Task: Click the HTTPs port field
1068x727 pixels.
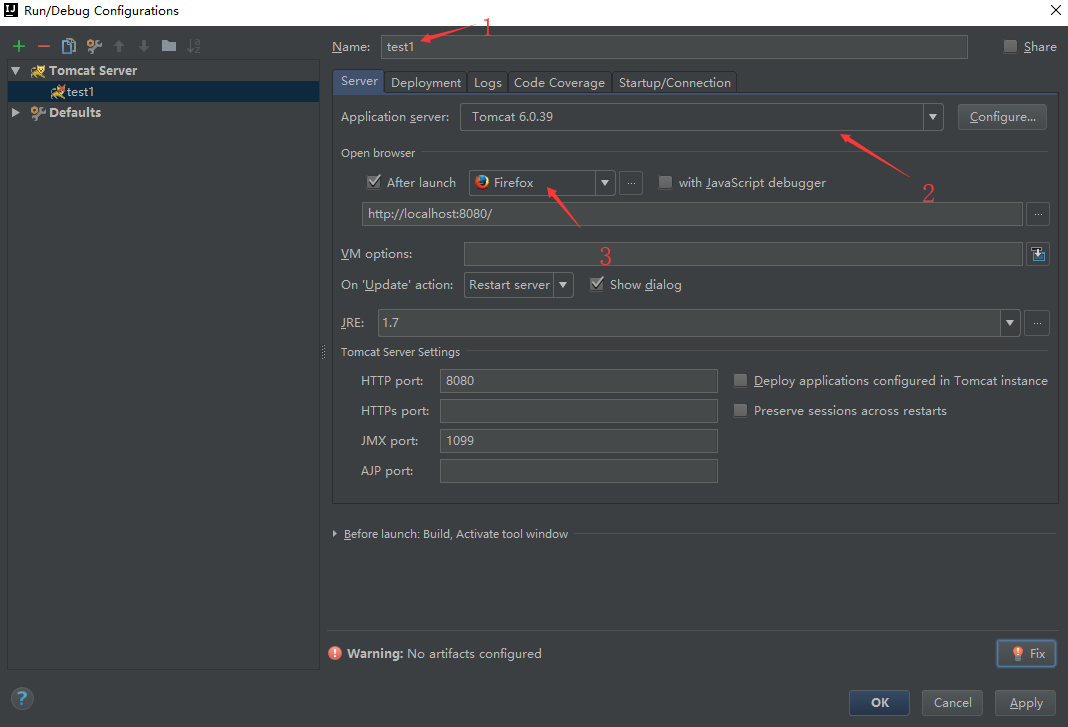Action: pos(578,411)
